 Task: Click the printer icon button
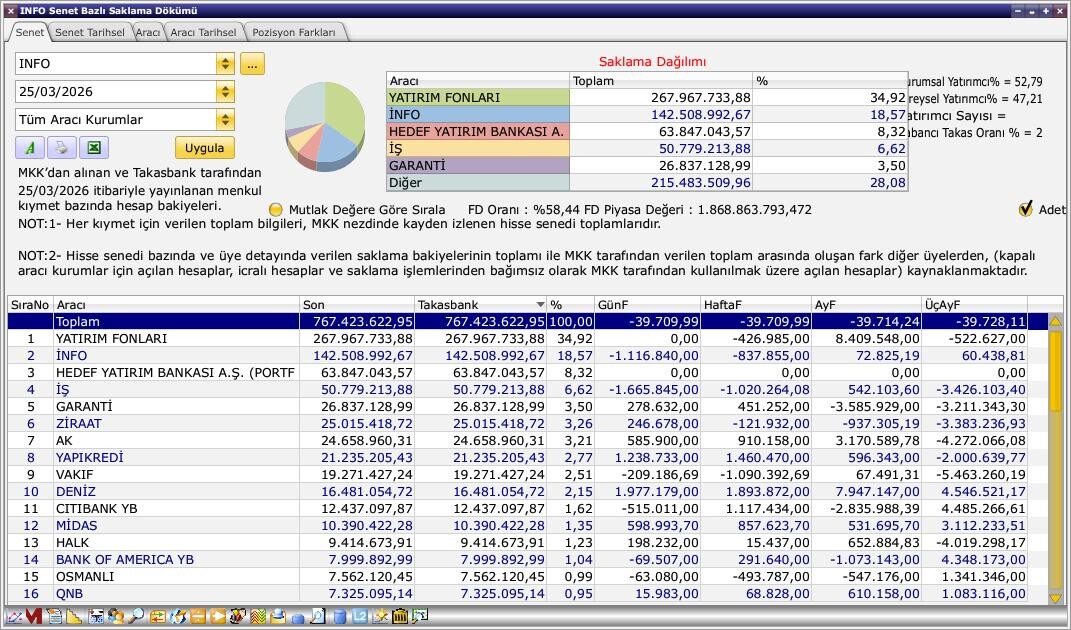(x=61, y=148)
